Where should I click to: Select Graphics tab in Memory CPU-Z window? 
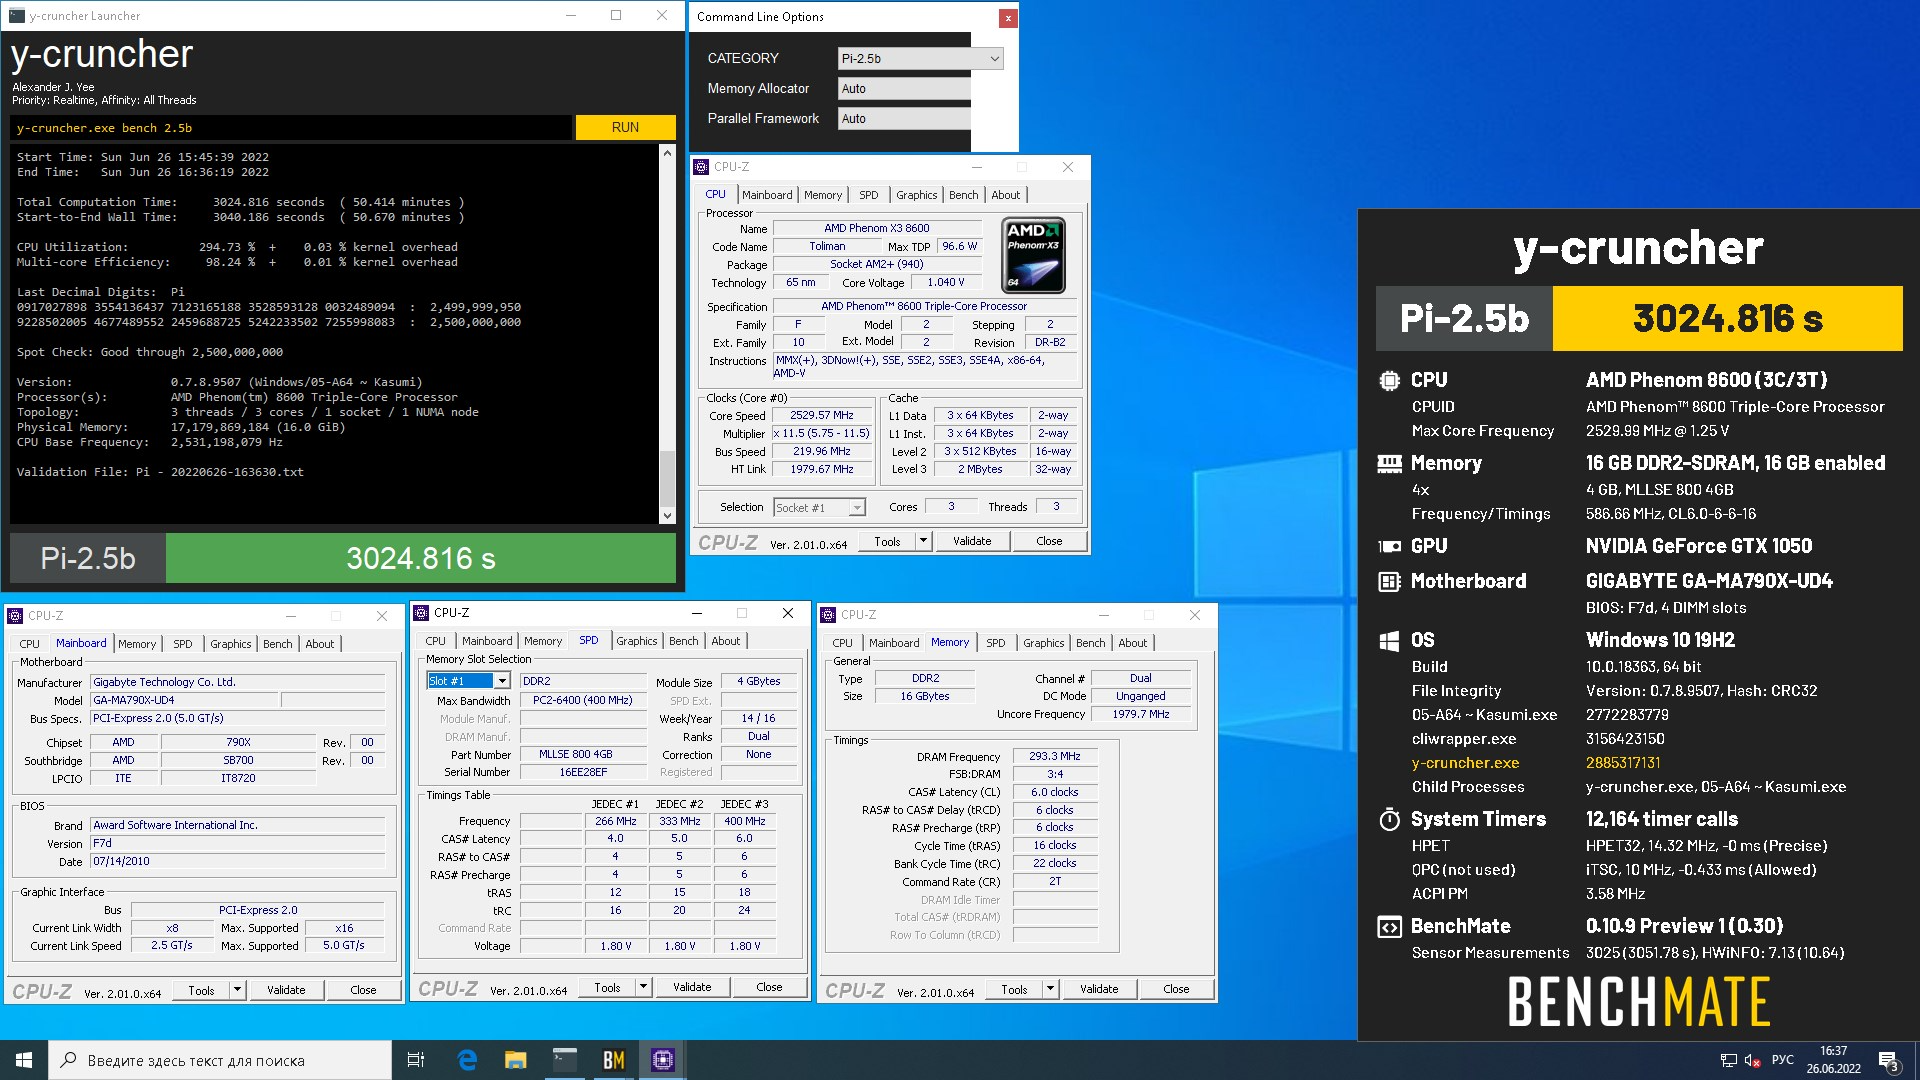click(1043, 643)
